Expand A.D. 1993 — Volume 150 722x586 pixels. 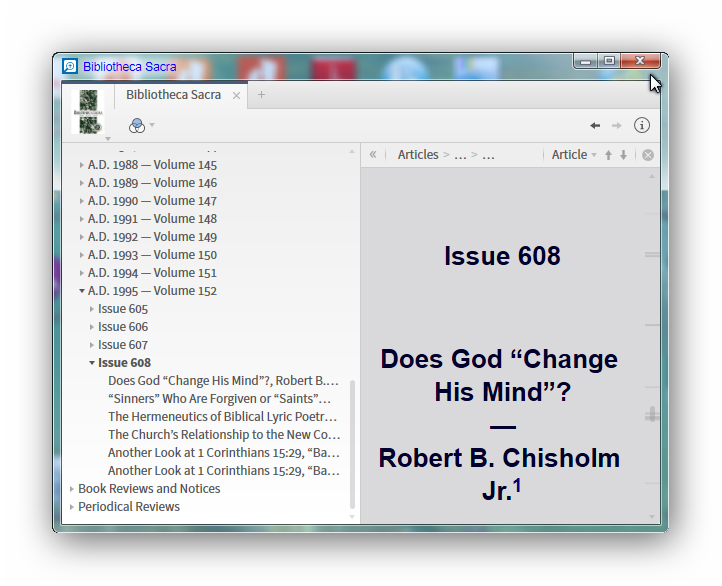(82, 255)
